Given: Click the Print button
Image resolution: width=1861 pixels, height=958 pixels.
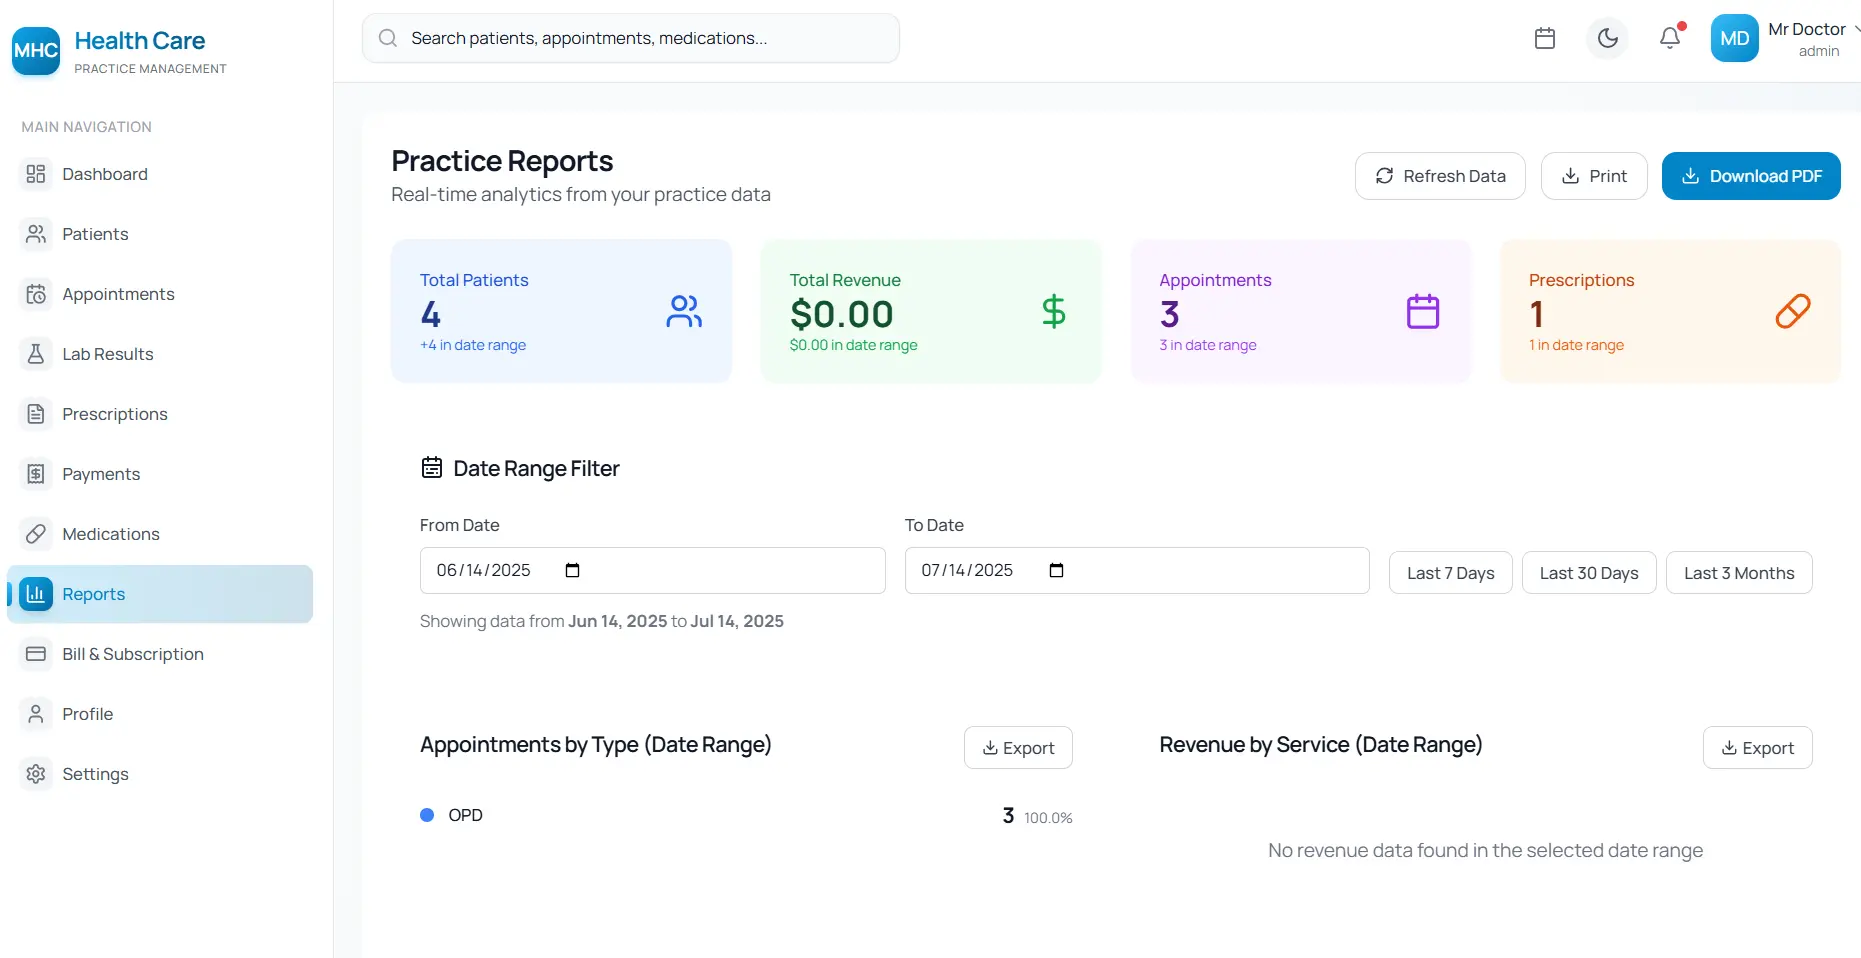Looking at the screenshot, I should tap(1594, 176).
